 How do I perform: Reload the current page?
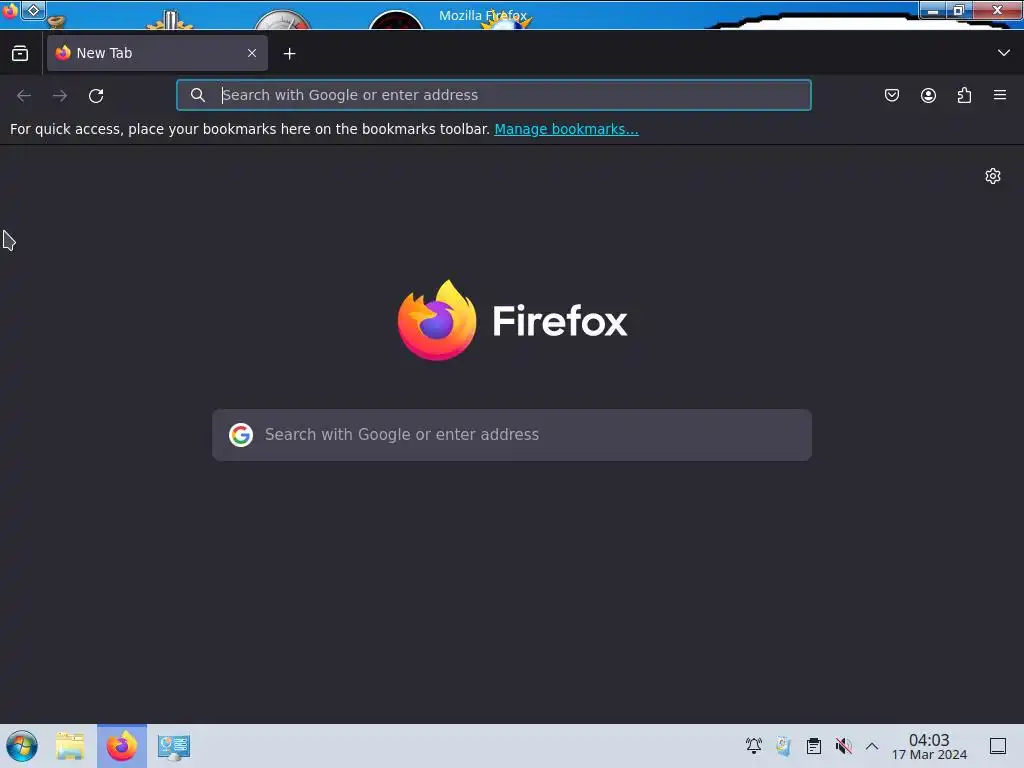96,95
